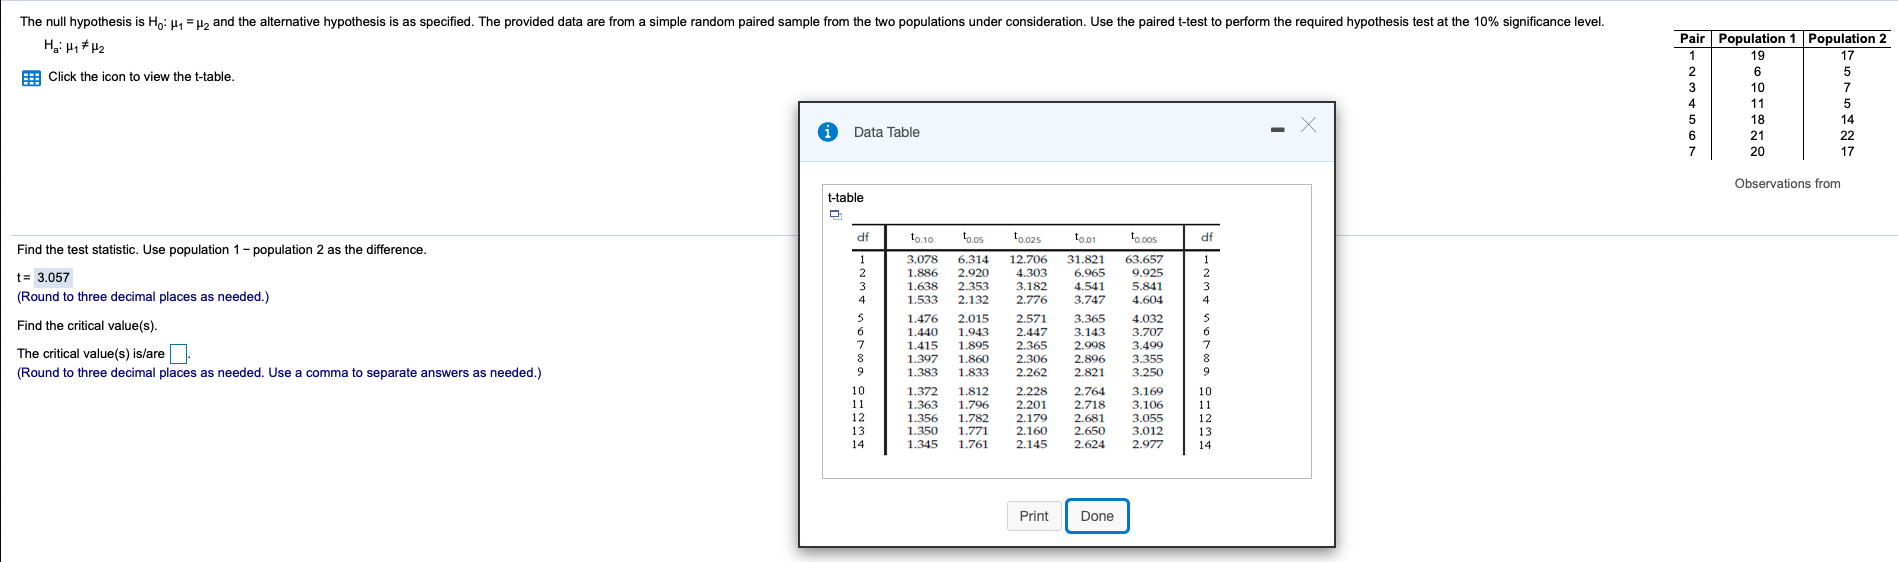The height and width of the screenshot is (562, 1898).
Task: Click the left df column header
Action: [x=862, y=237]
